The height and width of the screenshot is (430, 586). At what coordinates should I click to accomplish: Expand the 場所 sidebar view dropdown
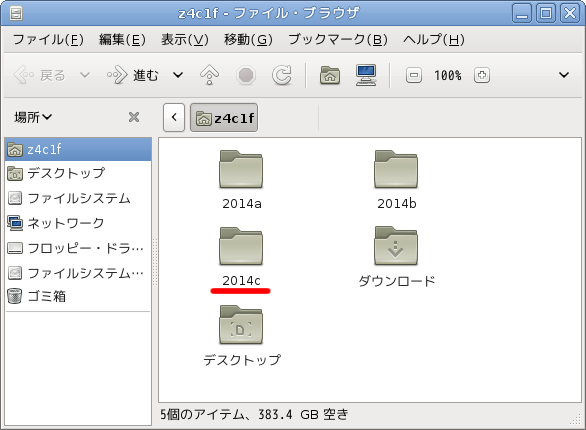(33, 117)
